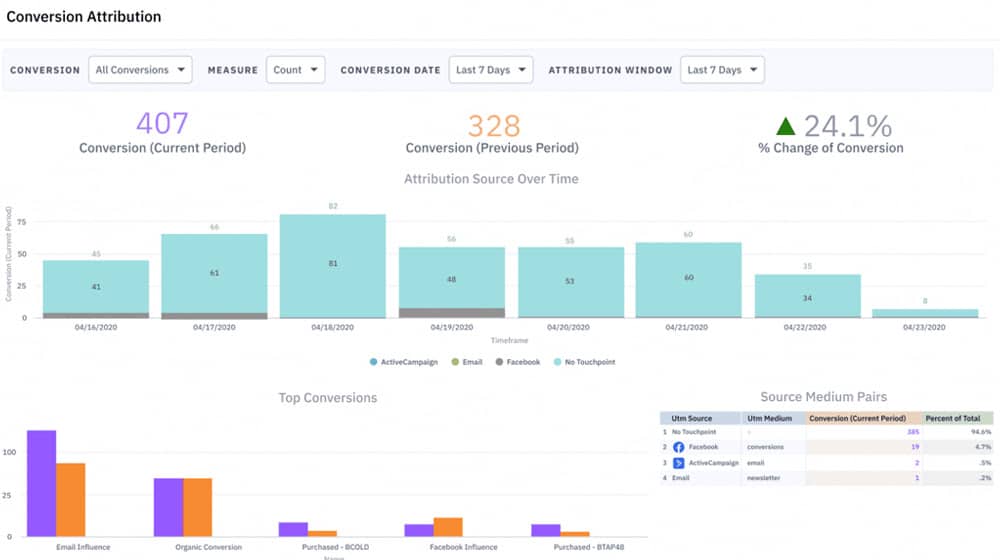
Task: Toggle No Touchpoint legend color dot
Action: (557, 362)
